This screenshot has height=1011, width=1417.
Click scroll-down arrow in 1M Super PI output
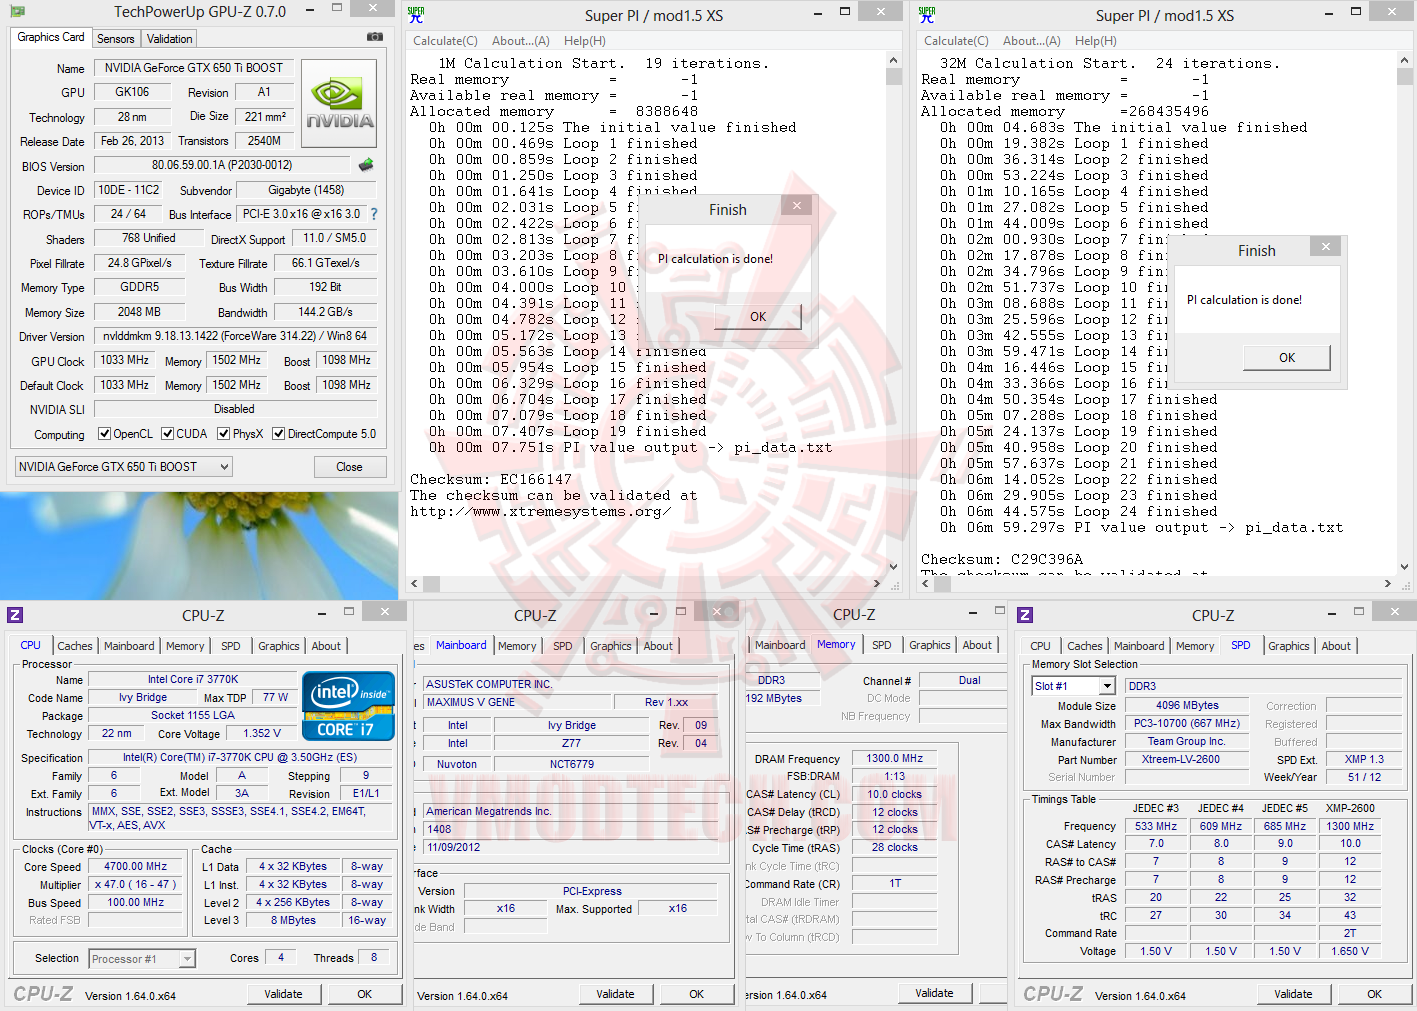893,567
